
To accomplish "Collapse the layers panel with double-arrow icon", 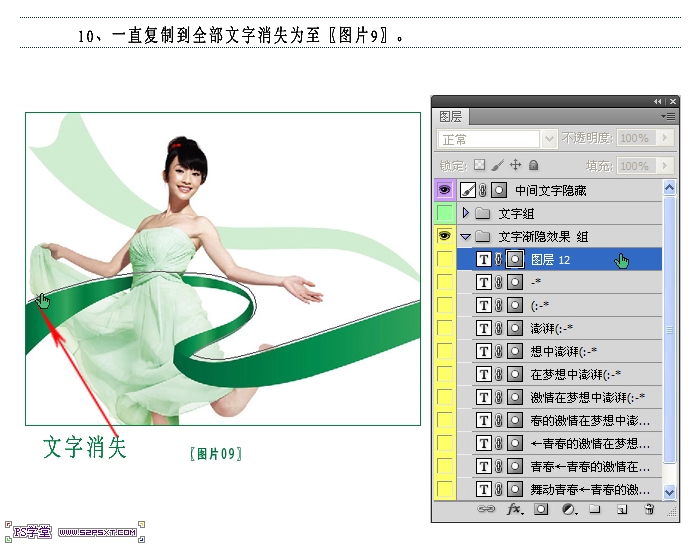I will point(658,102).
